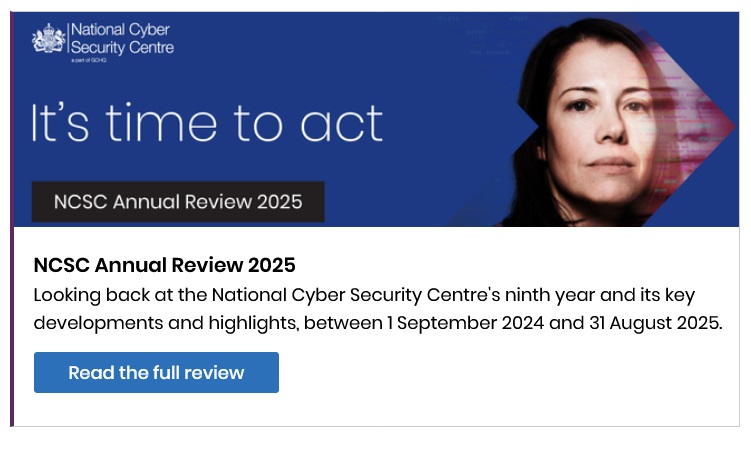This screenshot has width=751, height=452.
Task: Click the woman's dark hair on portrait's left
Action: click(x=530, y=150)
